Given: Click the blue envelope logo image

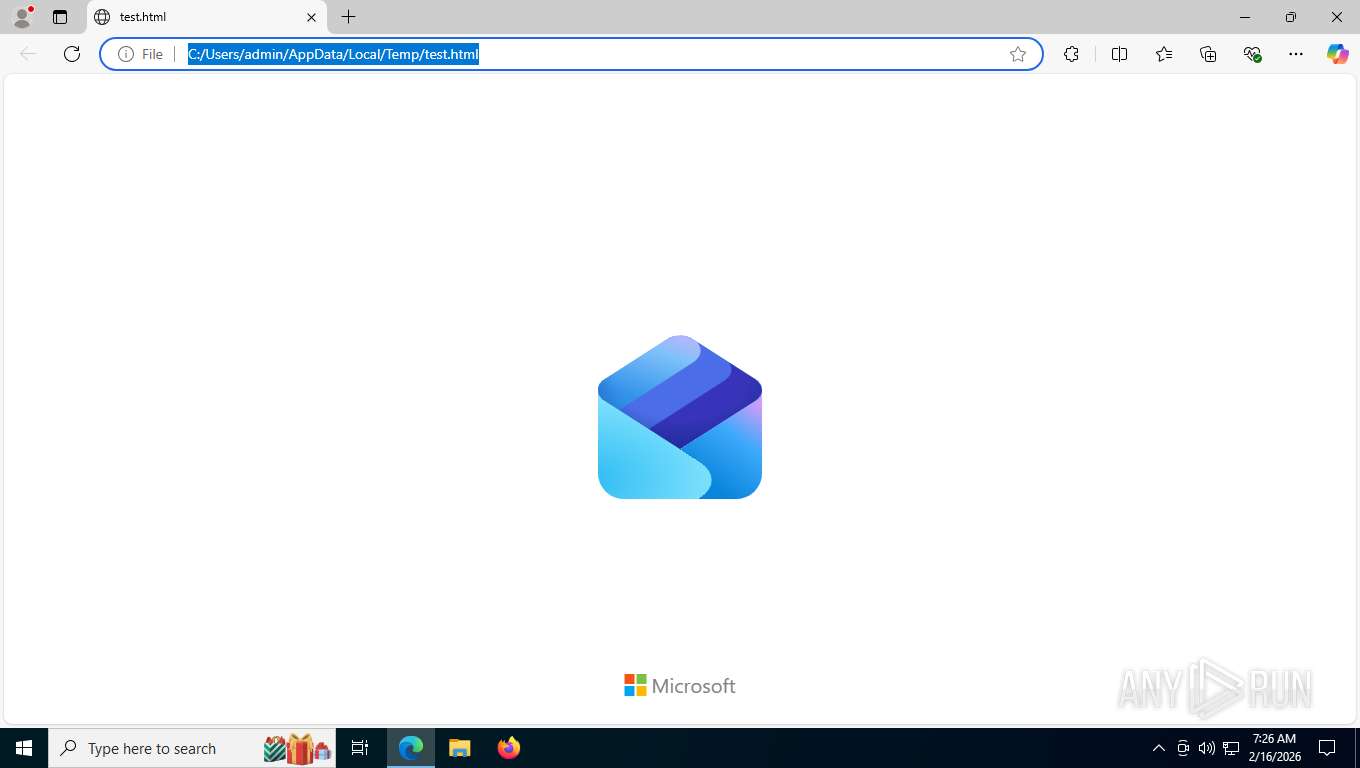Looking at the screenshot, I should pyautogui.click(x=680, y=417).
